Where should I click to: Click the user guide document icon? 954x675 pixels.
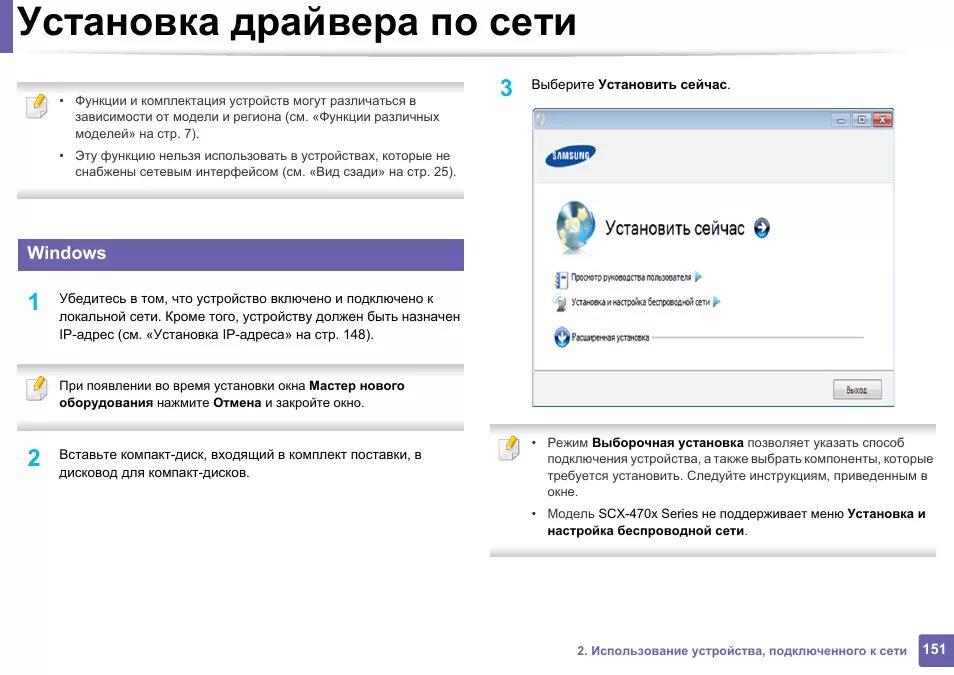pyautogui.click(x=561, y=279)
